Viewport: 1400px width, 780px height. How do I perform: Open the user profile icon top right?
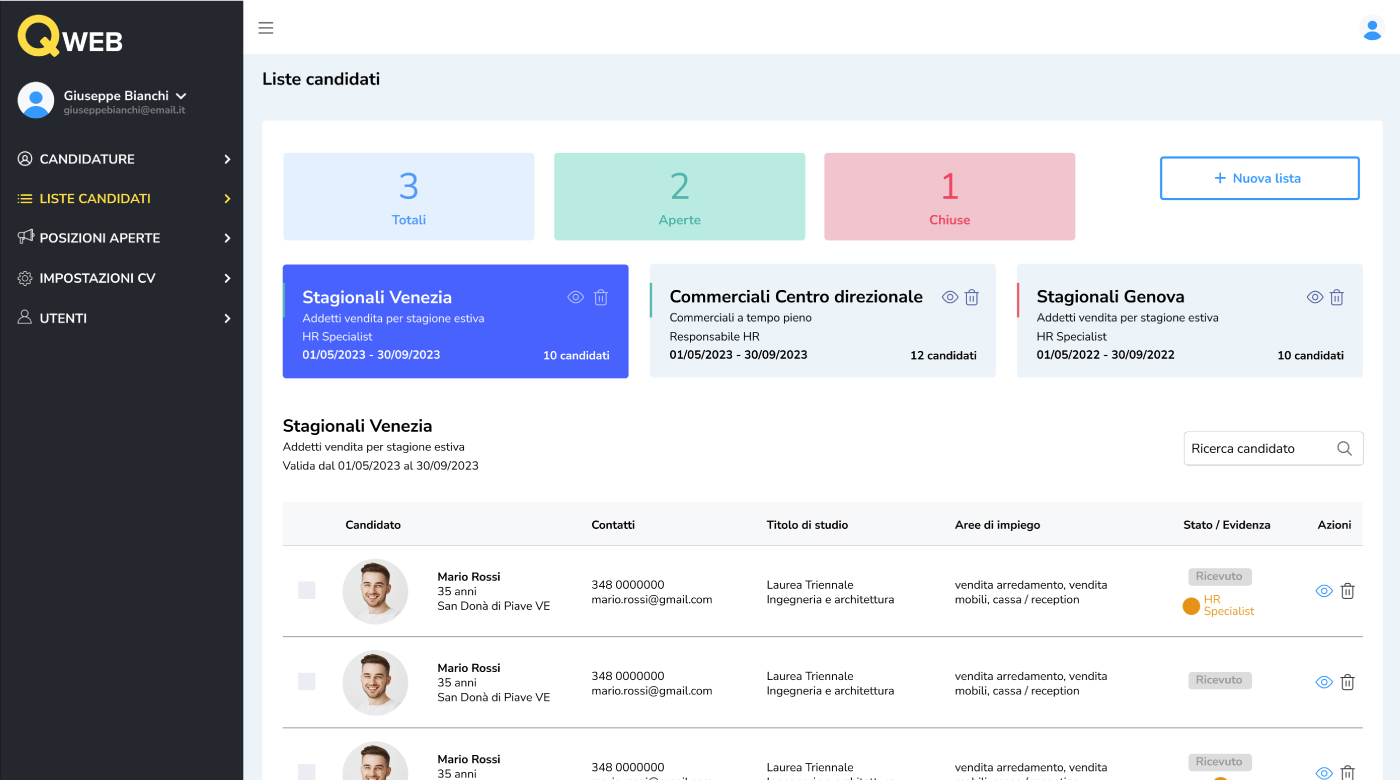click(1372, 30)
